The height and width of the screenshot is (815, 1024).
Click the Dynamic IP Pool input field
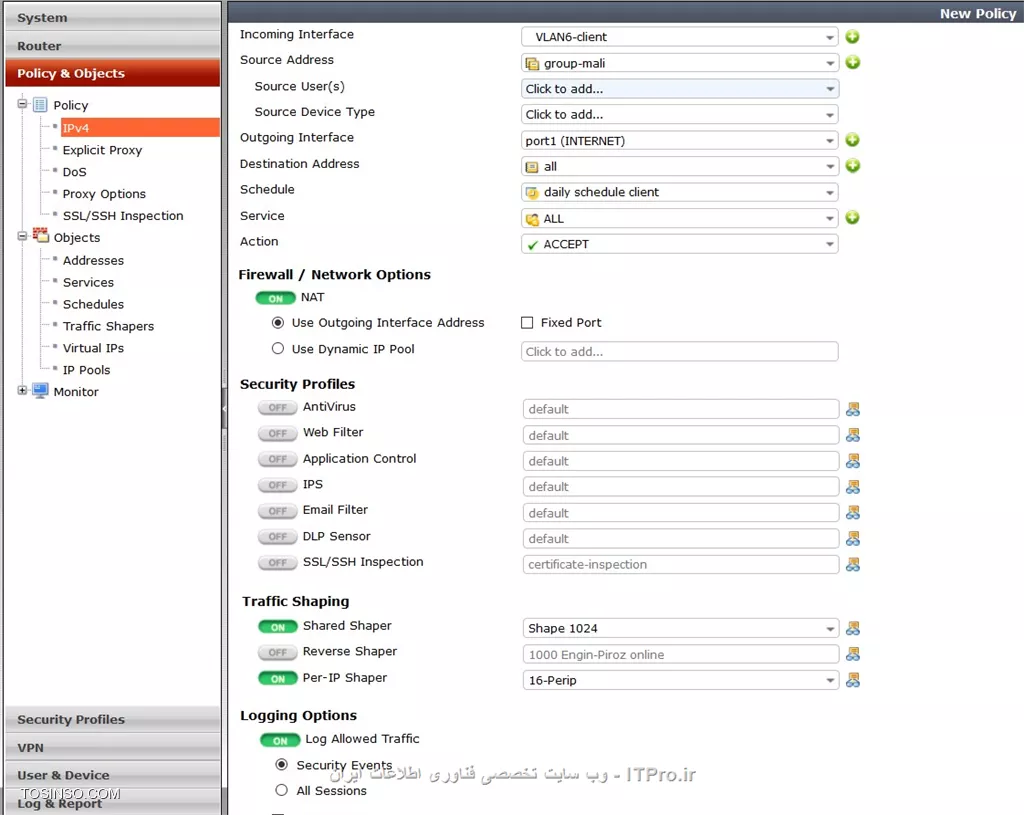680,351
